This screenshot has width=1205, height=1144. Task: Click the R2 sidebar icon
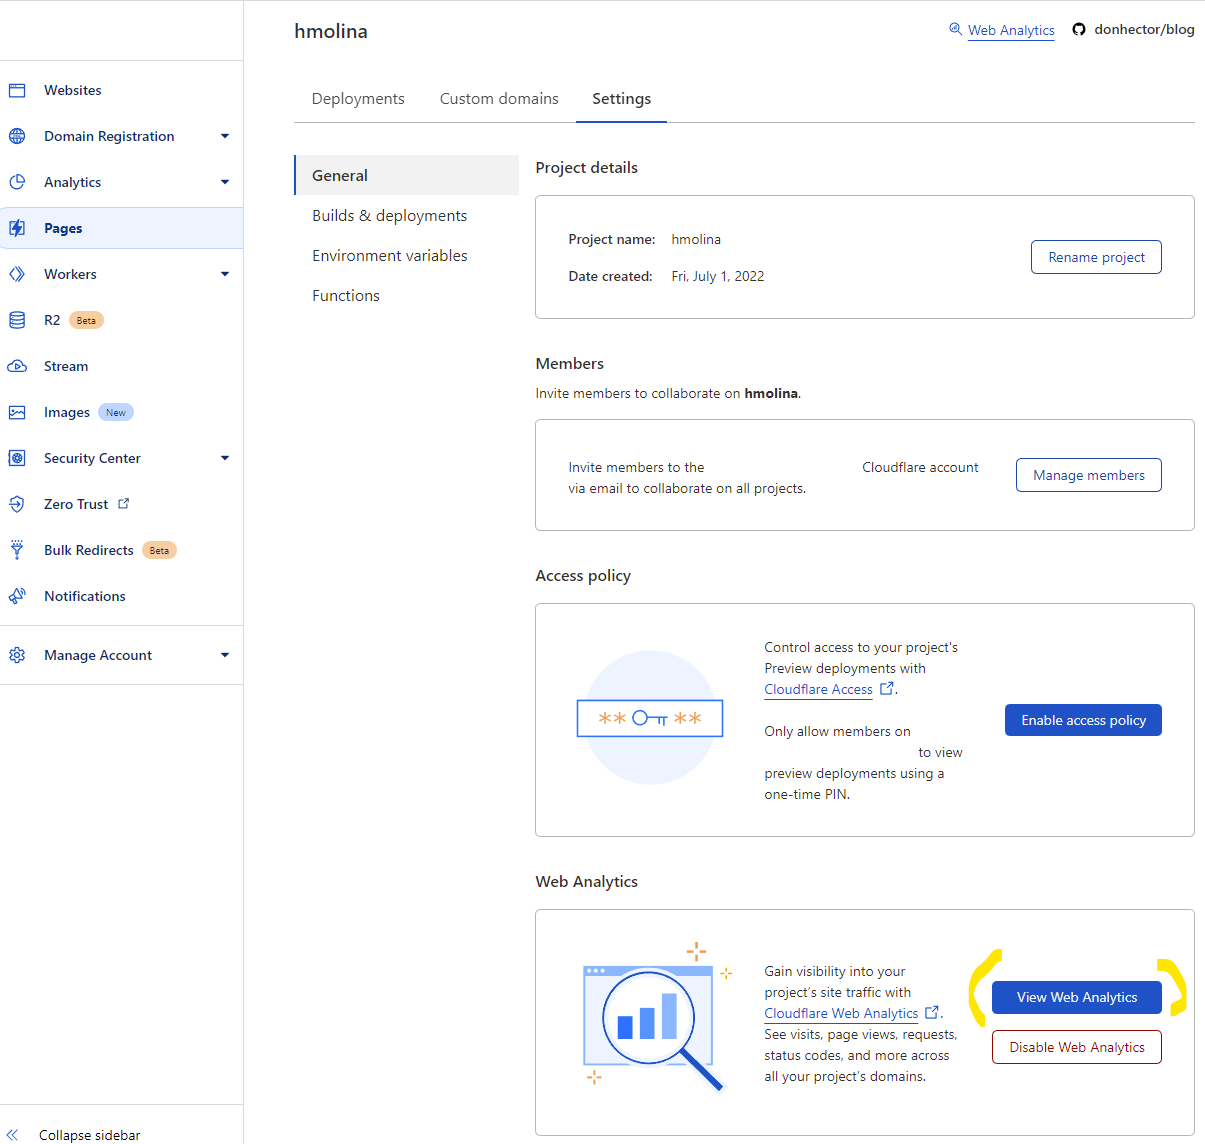pyautogui.click(x=17, y=320)
